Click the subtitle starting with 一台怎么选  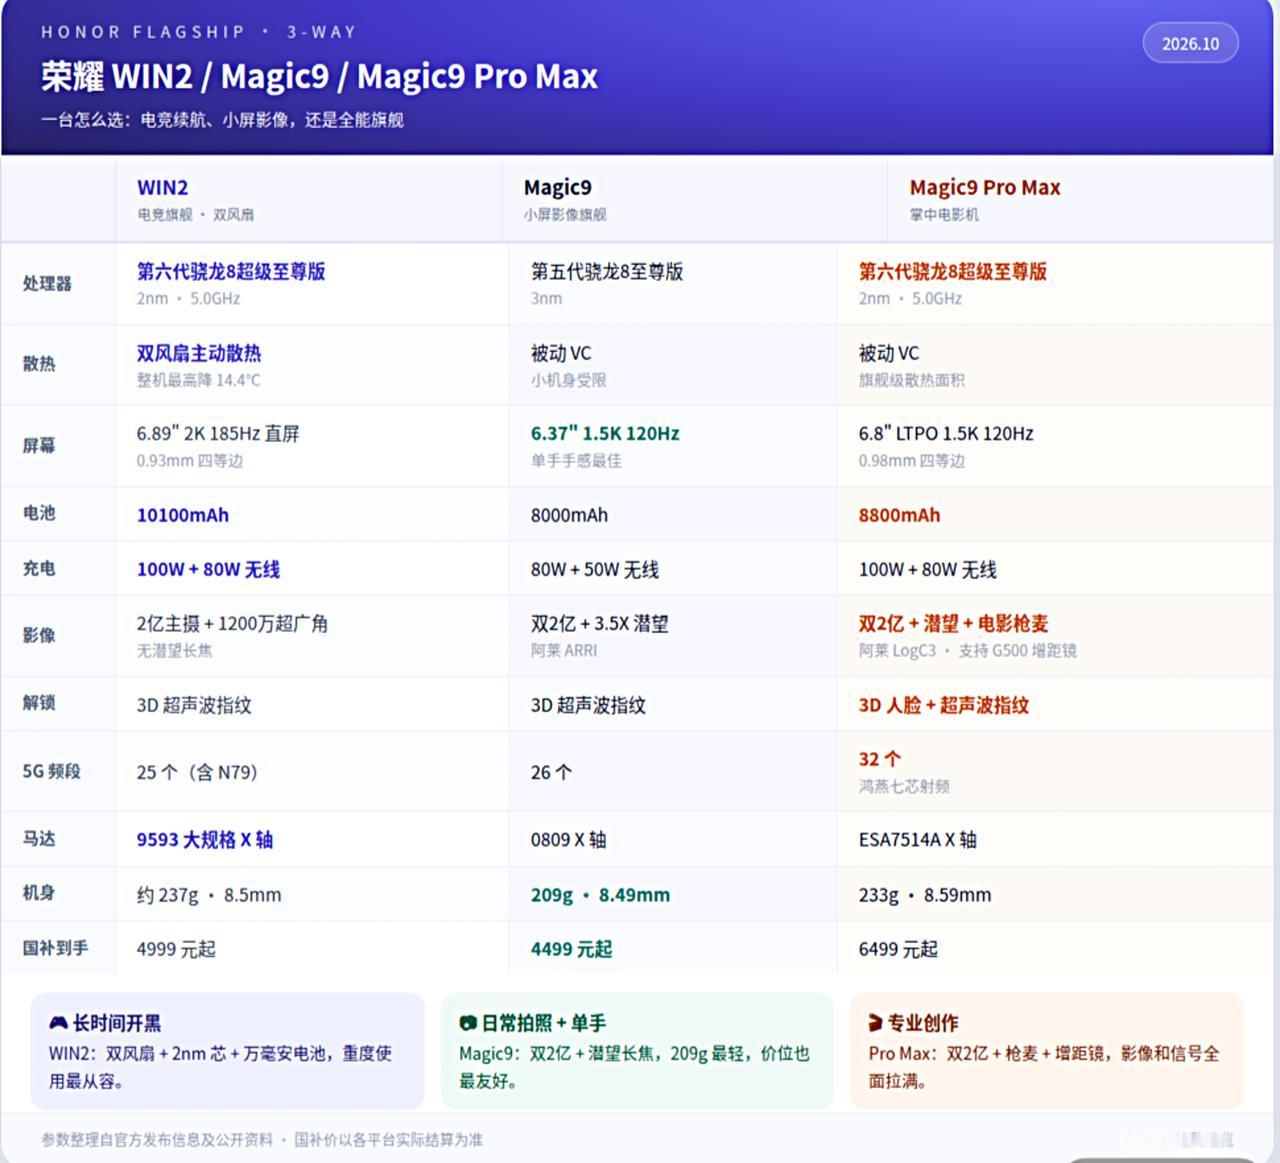[x=222, y=120]
